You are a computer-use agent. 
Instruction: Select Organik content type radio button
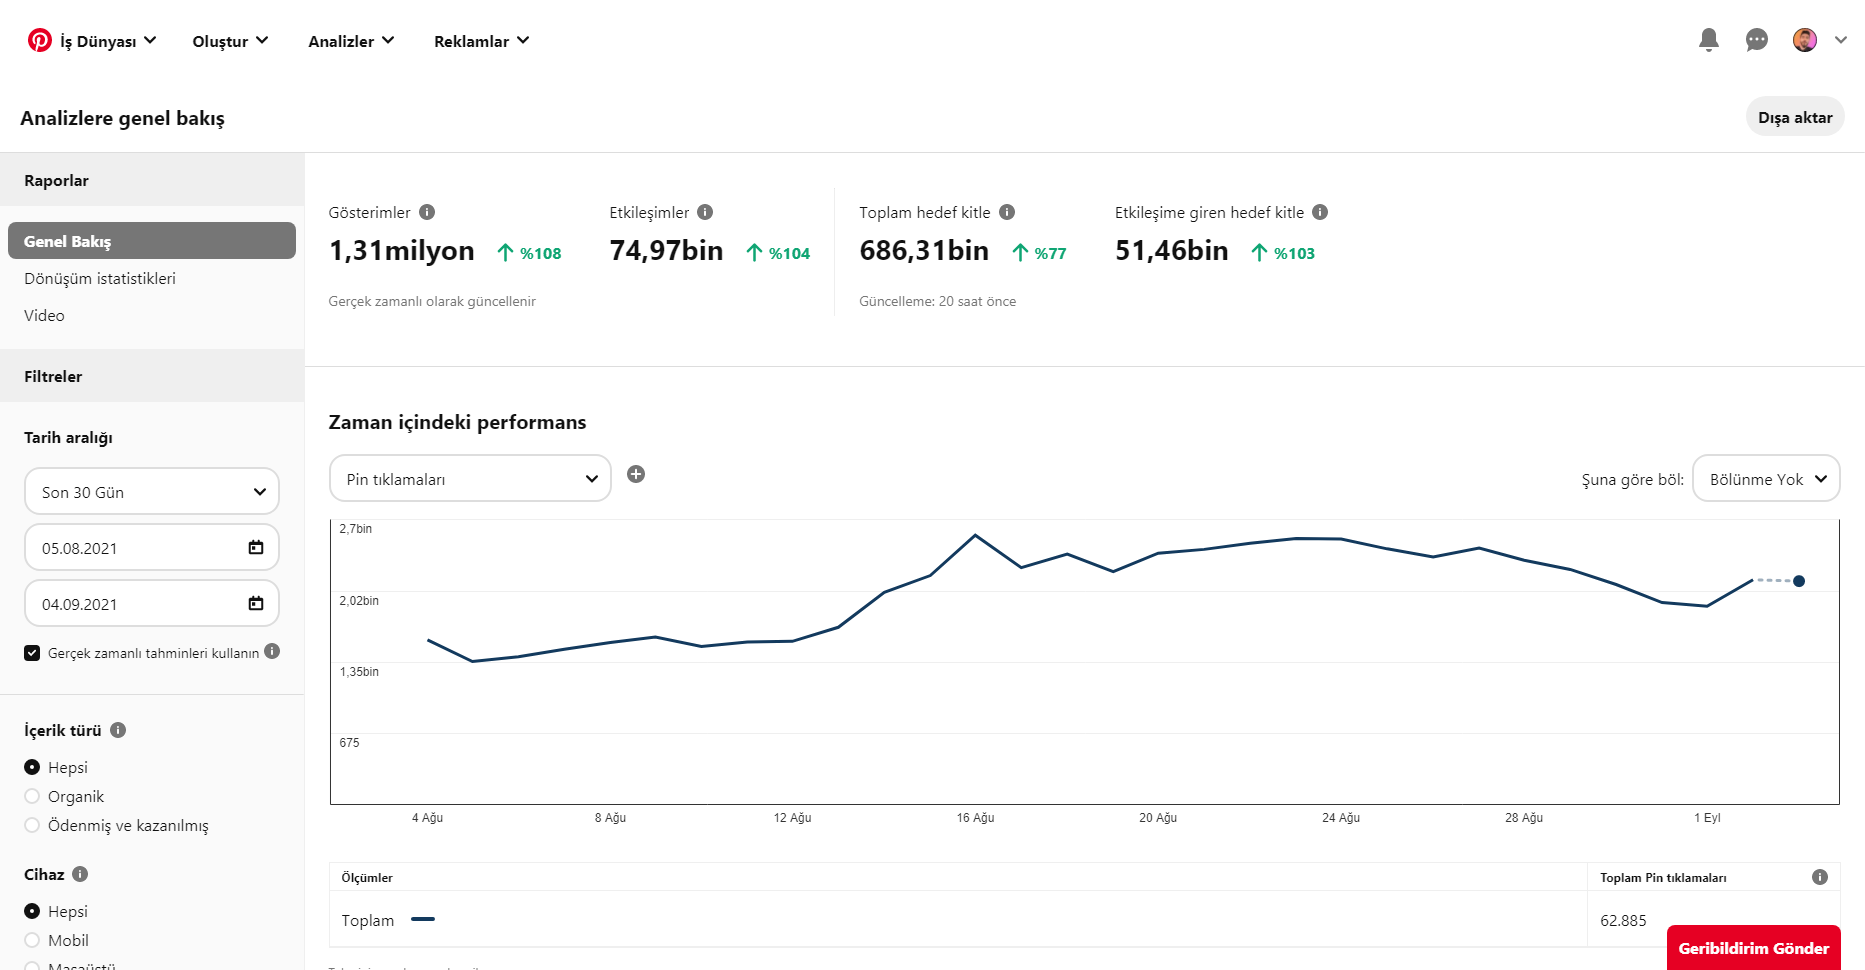pyautogui.click(x=32, y=796)
